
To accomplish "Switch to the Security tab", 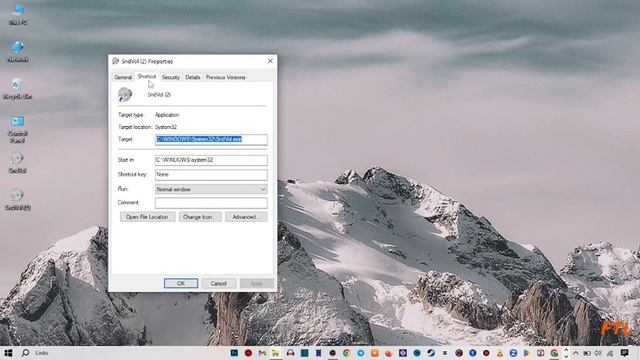I will click(x=171, y=77).
